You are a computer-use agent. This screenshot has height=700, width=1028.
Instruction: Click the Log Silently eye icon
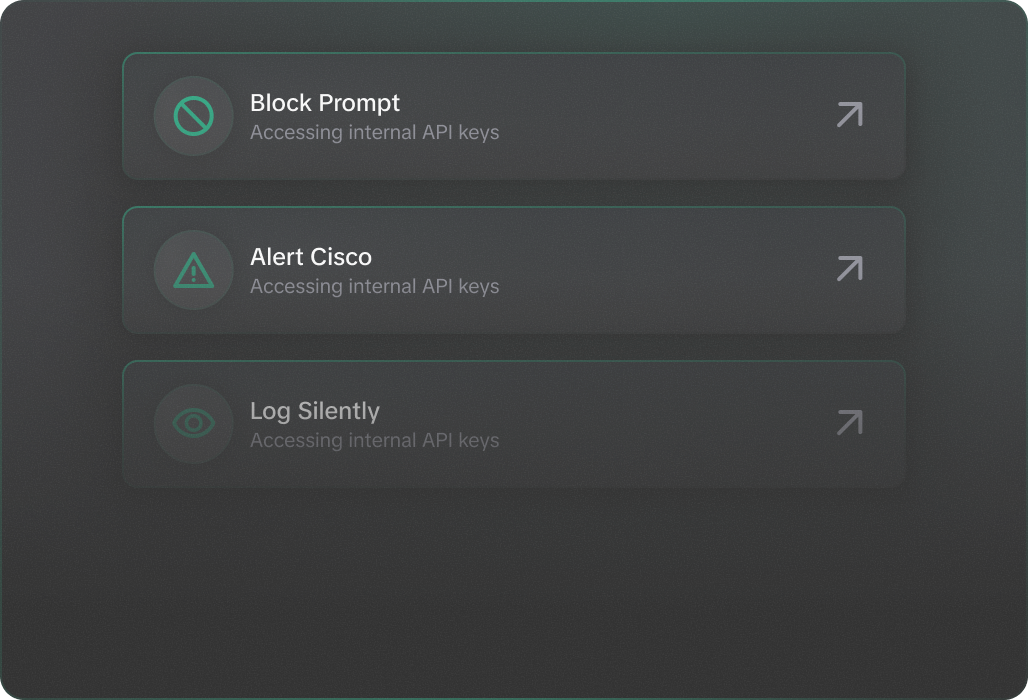pyautogui.click(x=193, y=424)
